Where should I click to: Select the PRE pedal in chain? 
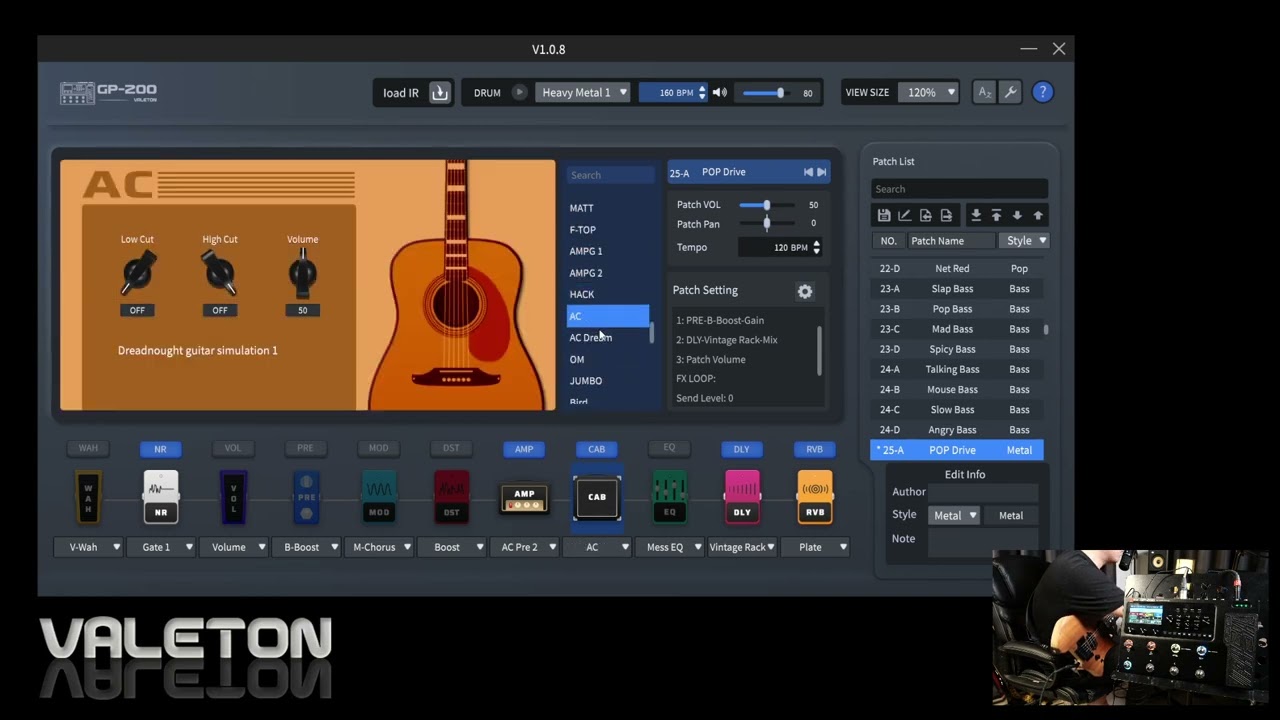pyautogui.click(x=306, y=497)
